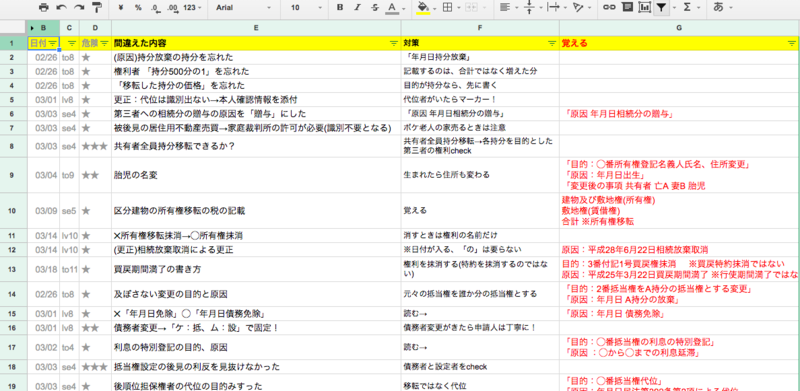The image size is (800, 391).
Task: Select cell 買戻期間満了の書き方
Action: point(256,269)
